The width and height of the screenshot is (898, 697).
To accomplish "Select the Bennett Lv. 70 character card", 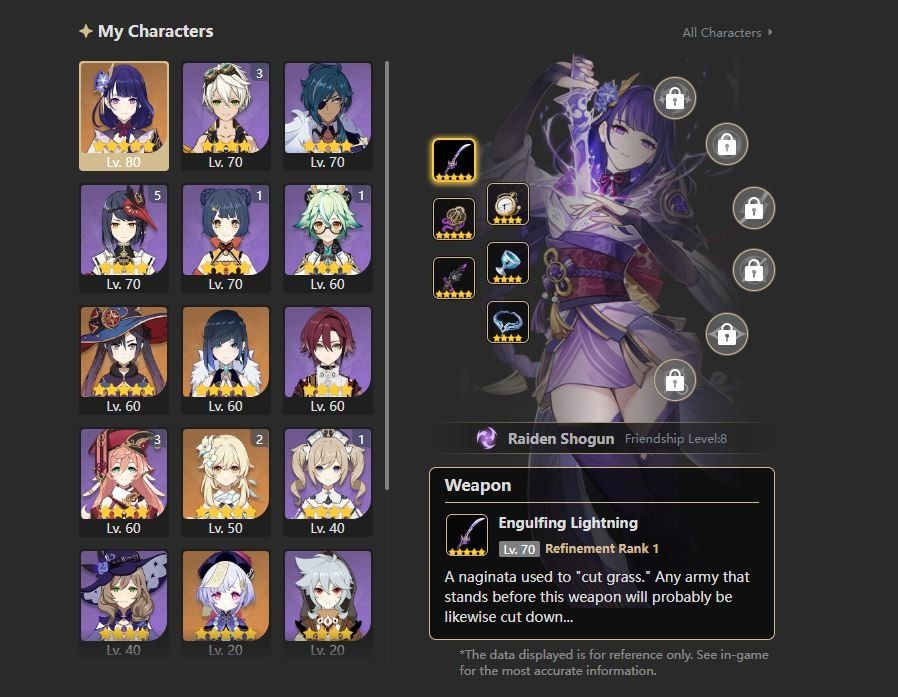I will pyautogui.click(x=226, y=116).
